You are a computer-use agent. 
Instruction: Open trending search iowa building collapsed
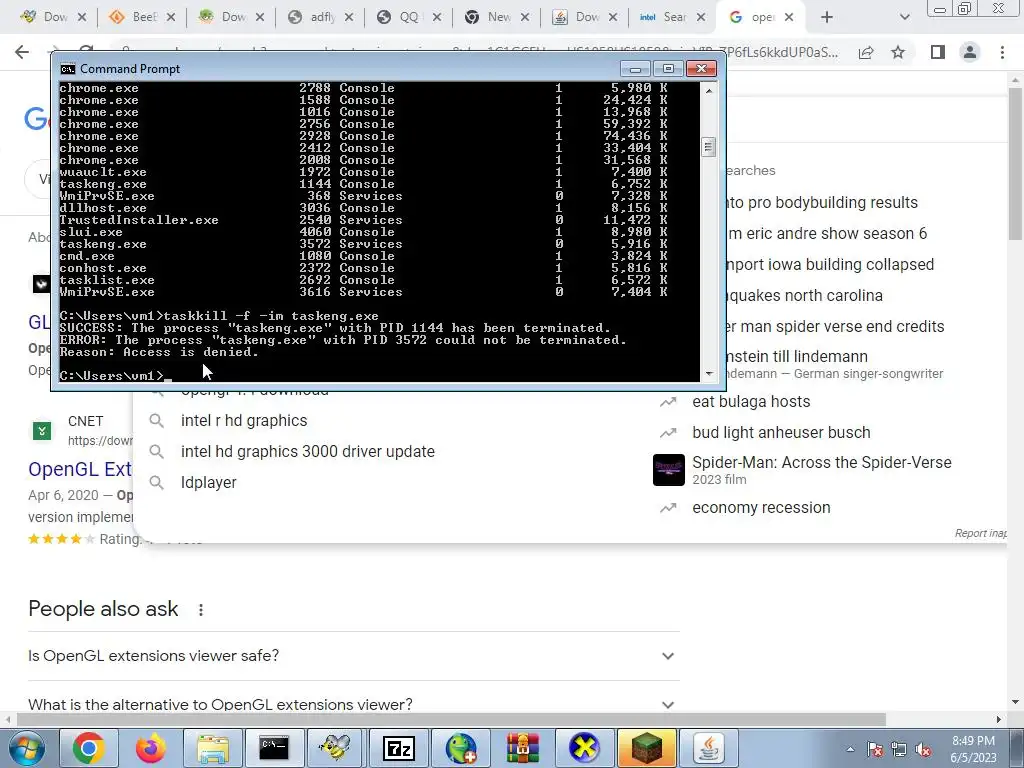tap(831, 264)
